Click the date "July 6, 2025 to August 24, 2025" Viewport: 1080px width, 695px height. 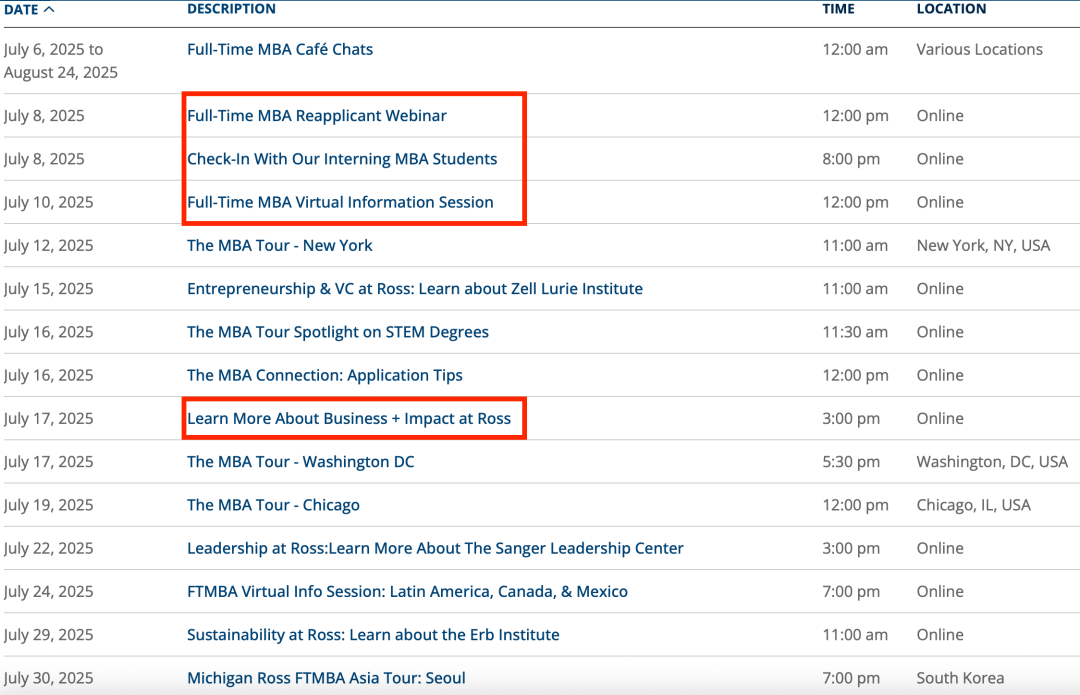click(61, 61)
